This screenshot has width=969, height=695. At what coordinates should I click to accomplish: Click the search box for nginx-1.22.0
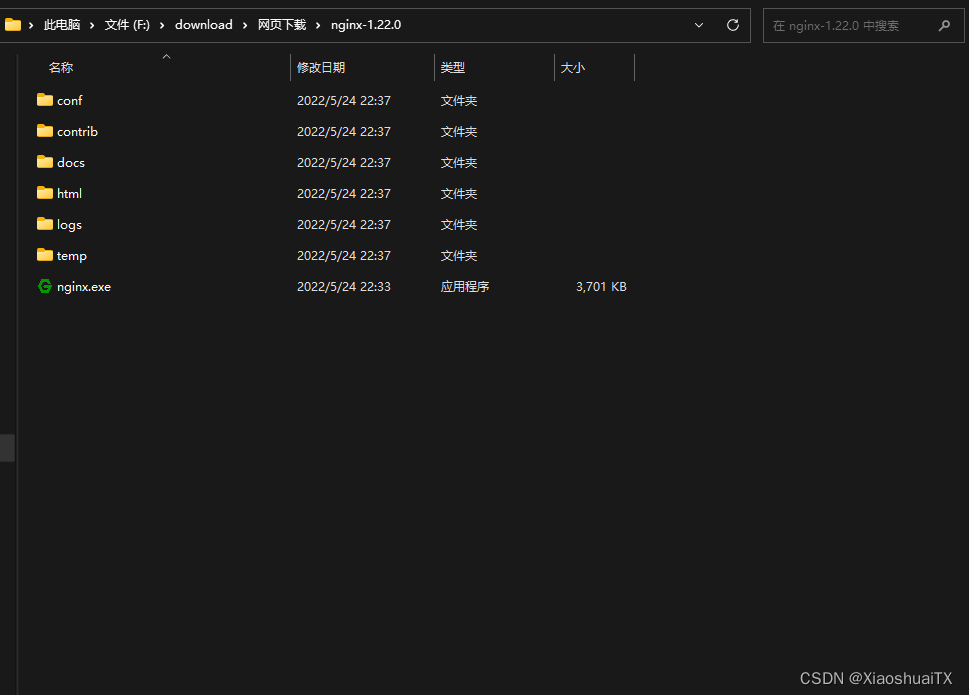click(863, 25)
